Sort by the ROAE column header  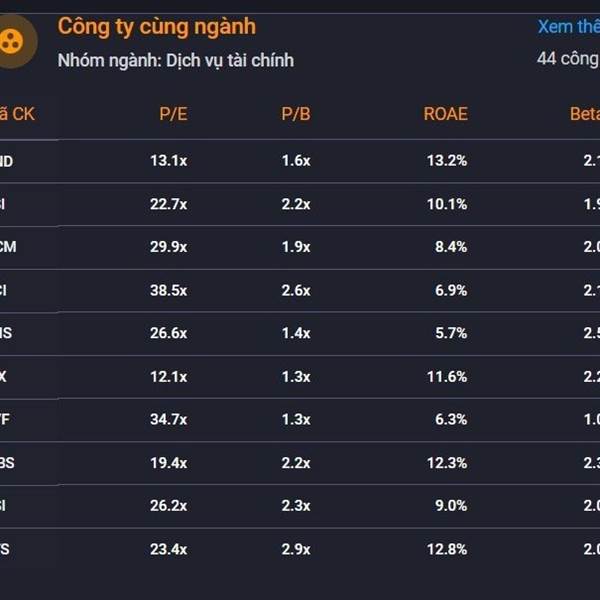(445, 114)
